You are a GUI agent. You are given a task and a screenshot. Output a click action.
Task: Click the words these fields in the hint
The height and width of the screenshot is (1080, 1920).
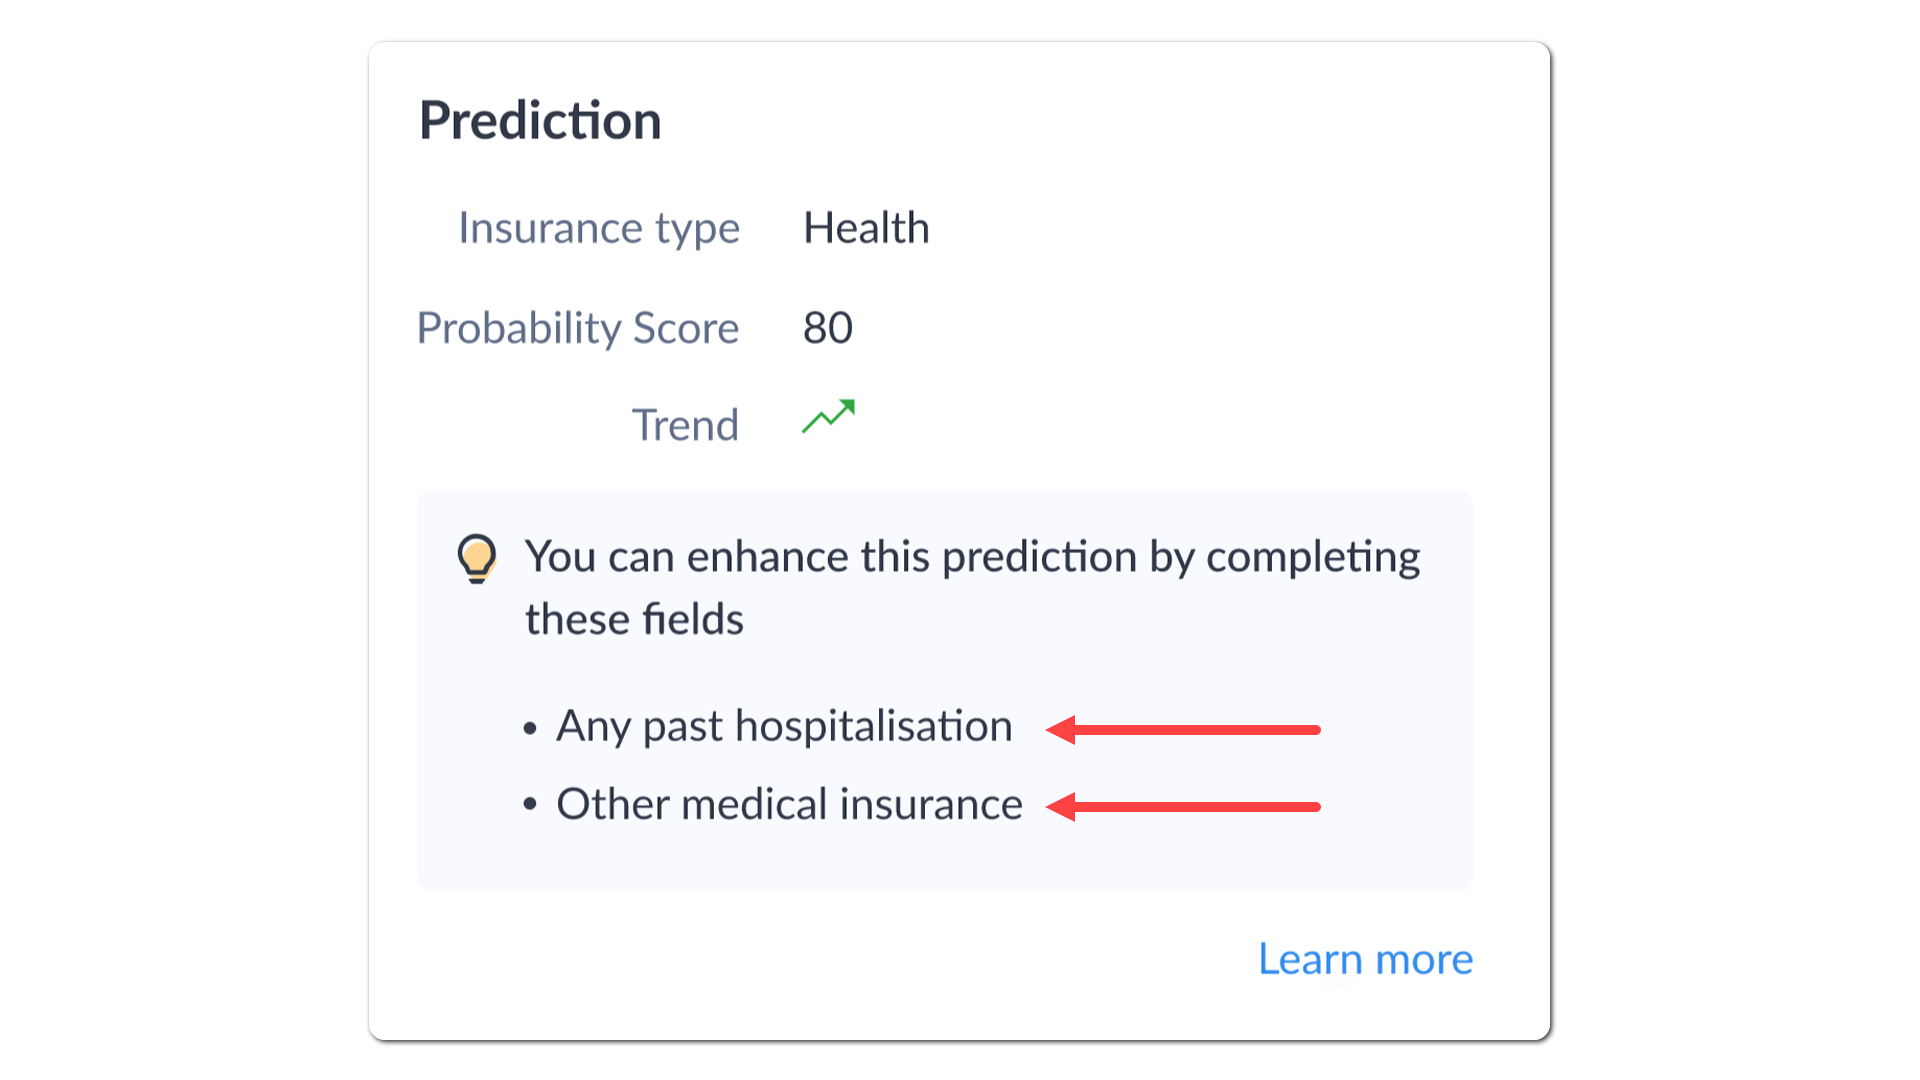click(x=634, y=620)
